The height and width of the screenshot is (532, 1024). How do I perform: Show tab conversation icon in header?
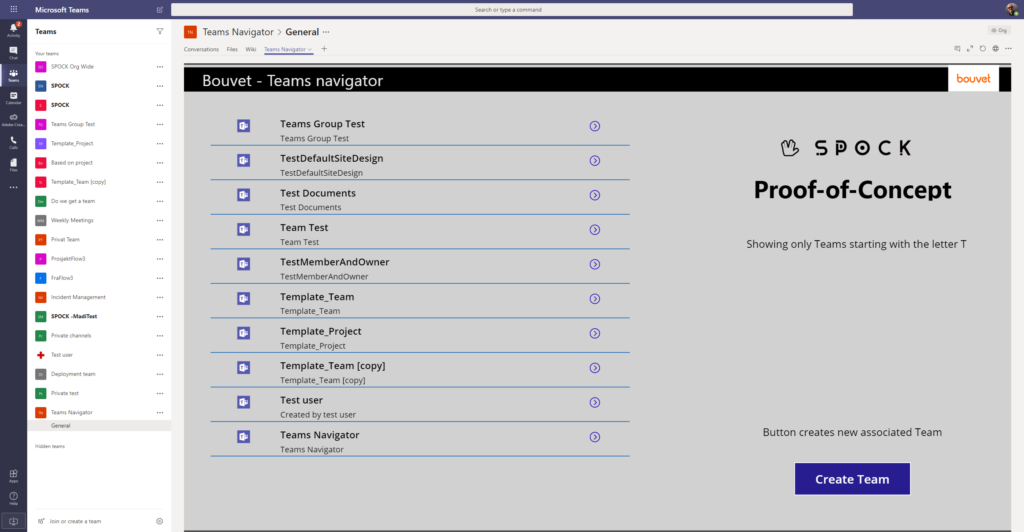coord(957,49)
